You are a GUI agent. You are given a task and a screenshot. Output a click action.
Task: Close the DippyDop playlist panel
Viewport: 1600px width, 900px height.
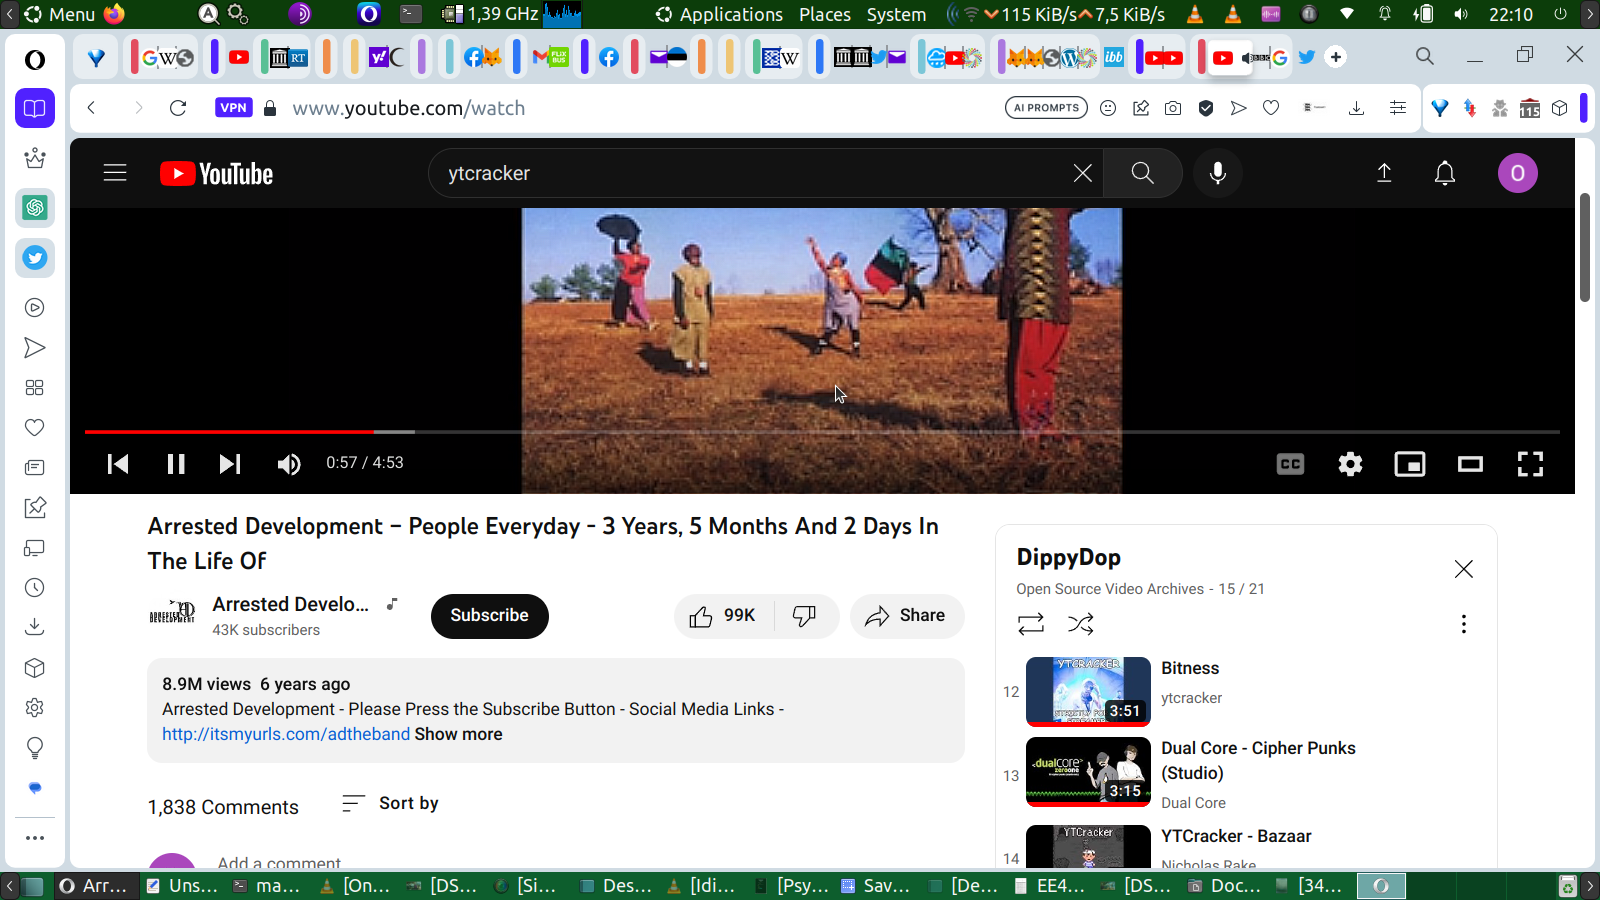tap(1464, 569)
